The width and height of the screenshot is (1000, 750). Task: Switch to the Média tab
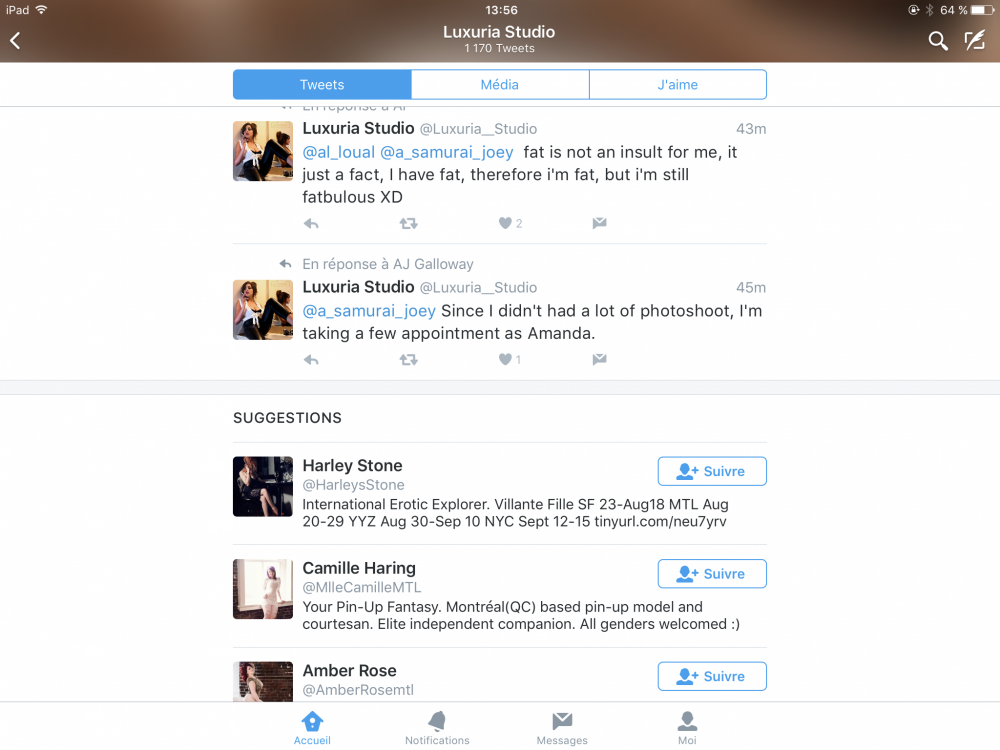(500, 84)
